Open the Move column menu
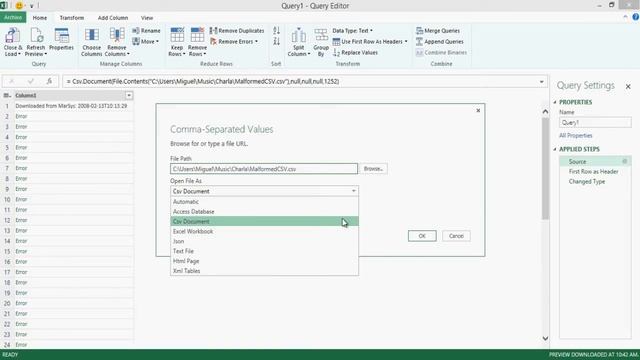 point(146,42)
